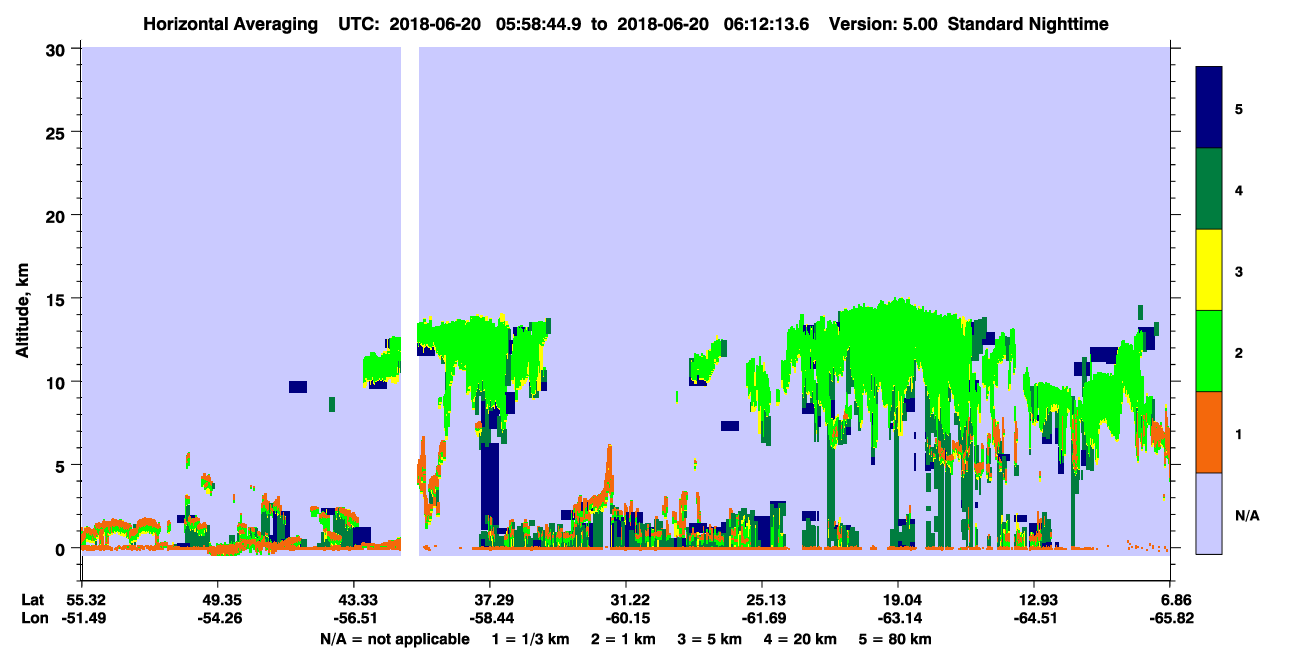Click the latitude value 12.93
Image resolution: width=1300 pixels, height=667 pixels.
tap(1034, 600)
